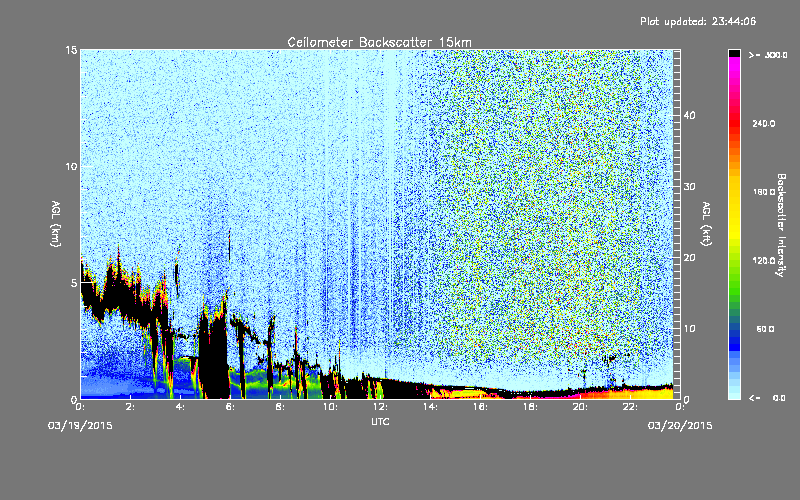800x500 pixels.
Task: Click the '<= 0.0' colorbar minimum label
Action: pyautogui.click(x=768, y=398)
